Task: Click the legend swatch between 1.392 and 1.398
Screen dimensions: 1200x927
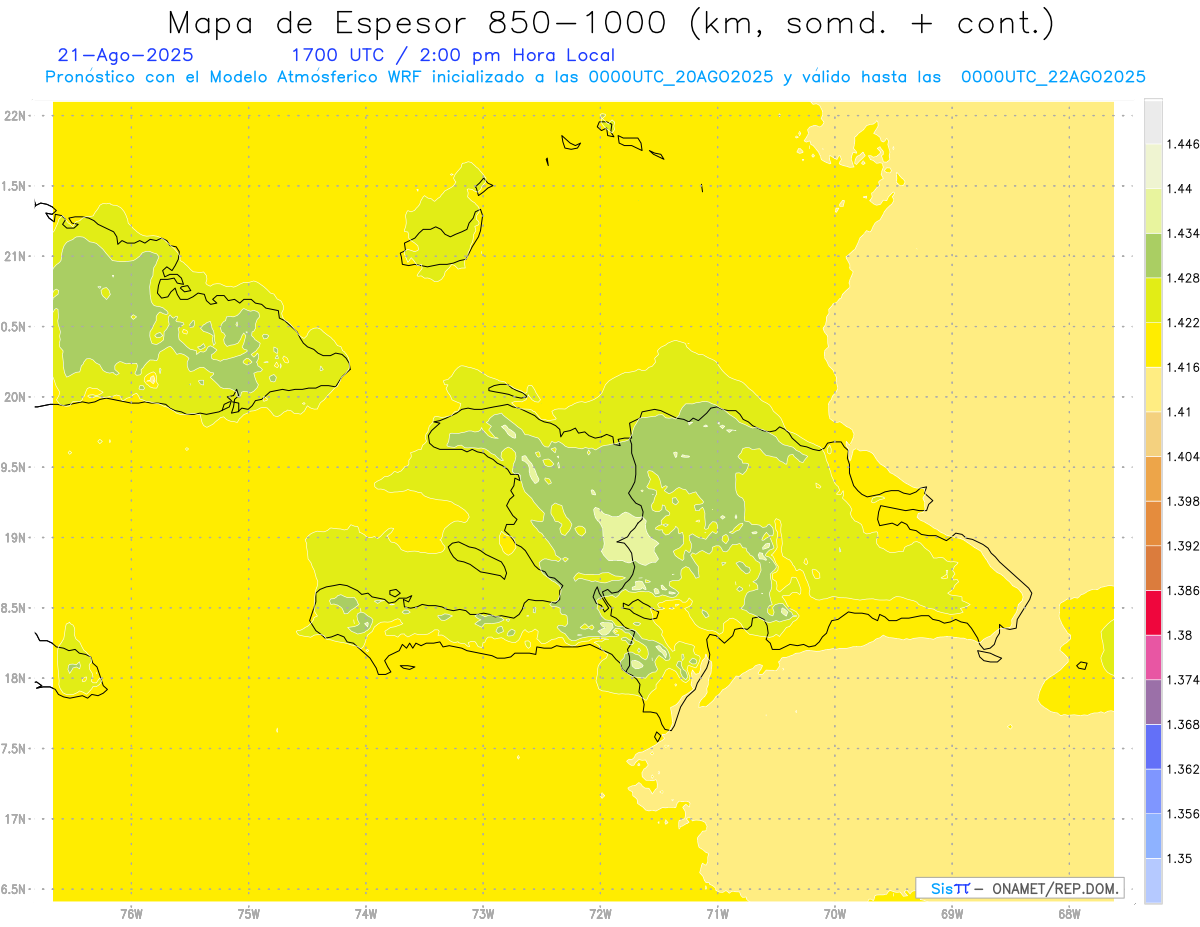Action: [1153, 523]
